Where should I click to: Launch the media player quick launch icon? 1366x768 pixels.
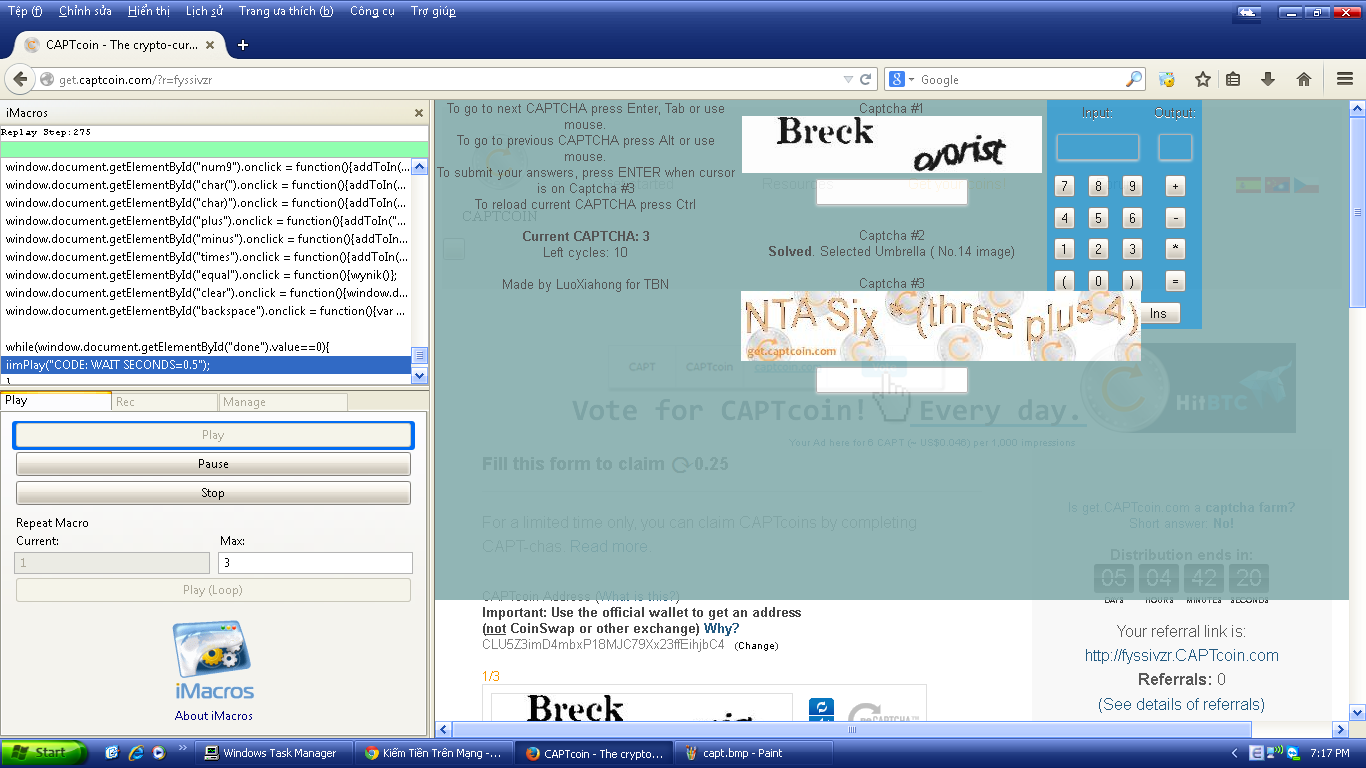[158, 753]
